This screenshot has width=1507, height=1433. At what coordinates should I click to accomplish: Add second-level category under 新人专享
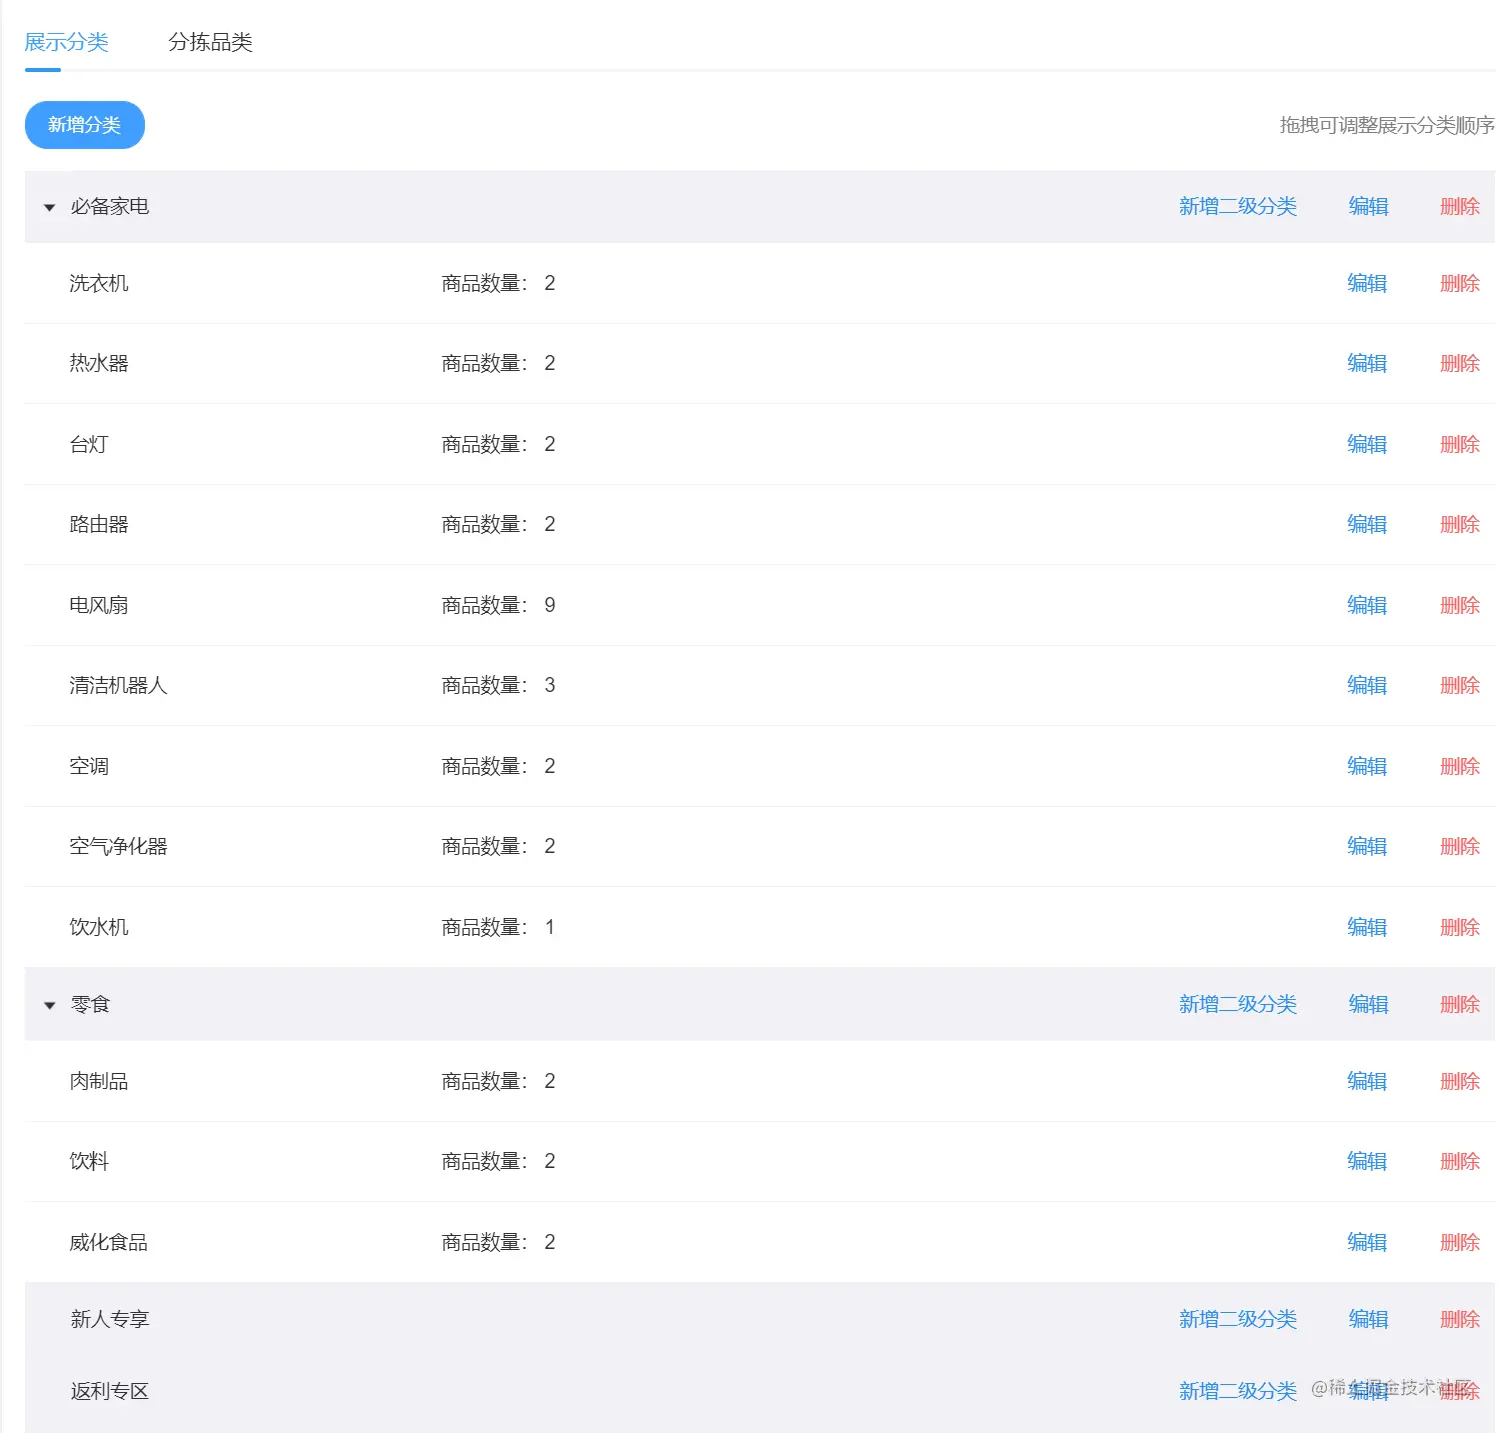[x=1237, y=1319]
